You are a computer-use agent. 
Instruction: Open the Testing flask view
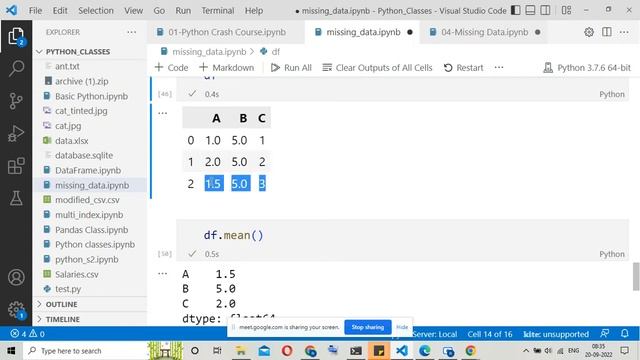coord(16,198)
